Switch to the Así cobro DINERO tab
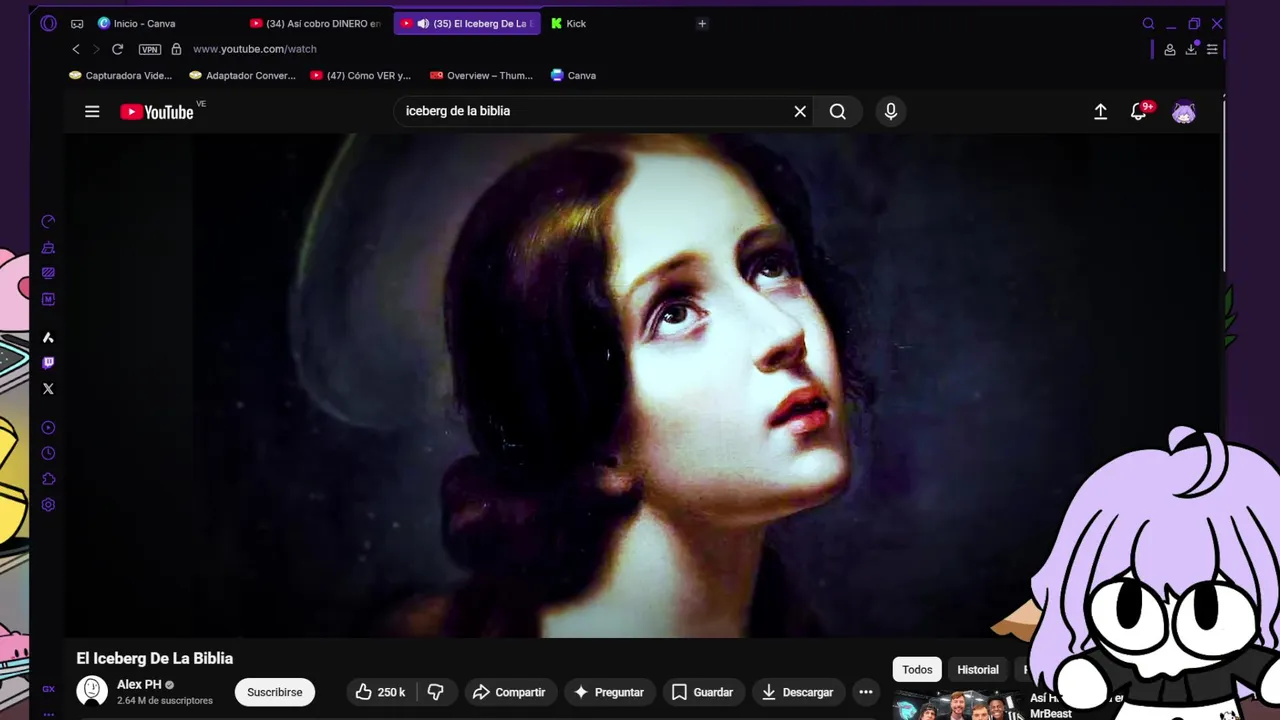1280x720 pixels. pyautogui.click(x=315, y=23)
